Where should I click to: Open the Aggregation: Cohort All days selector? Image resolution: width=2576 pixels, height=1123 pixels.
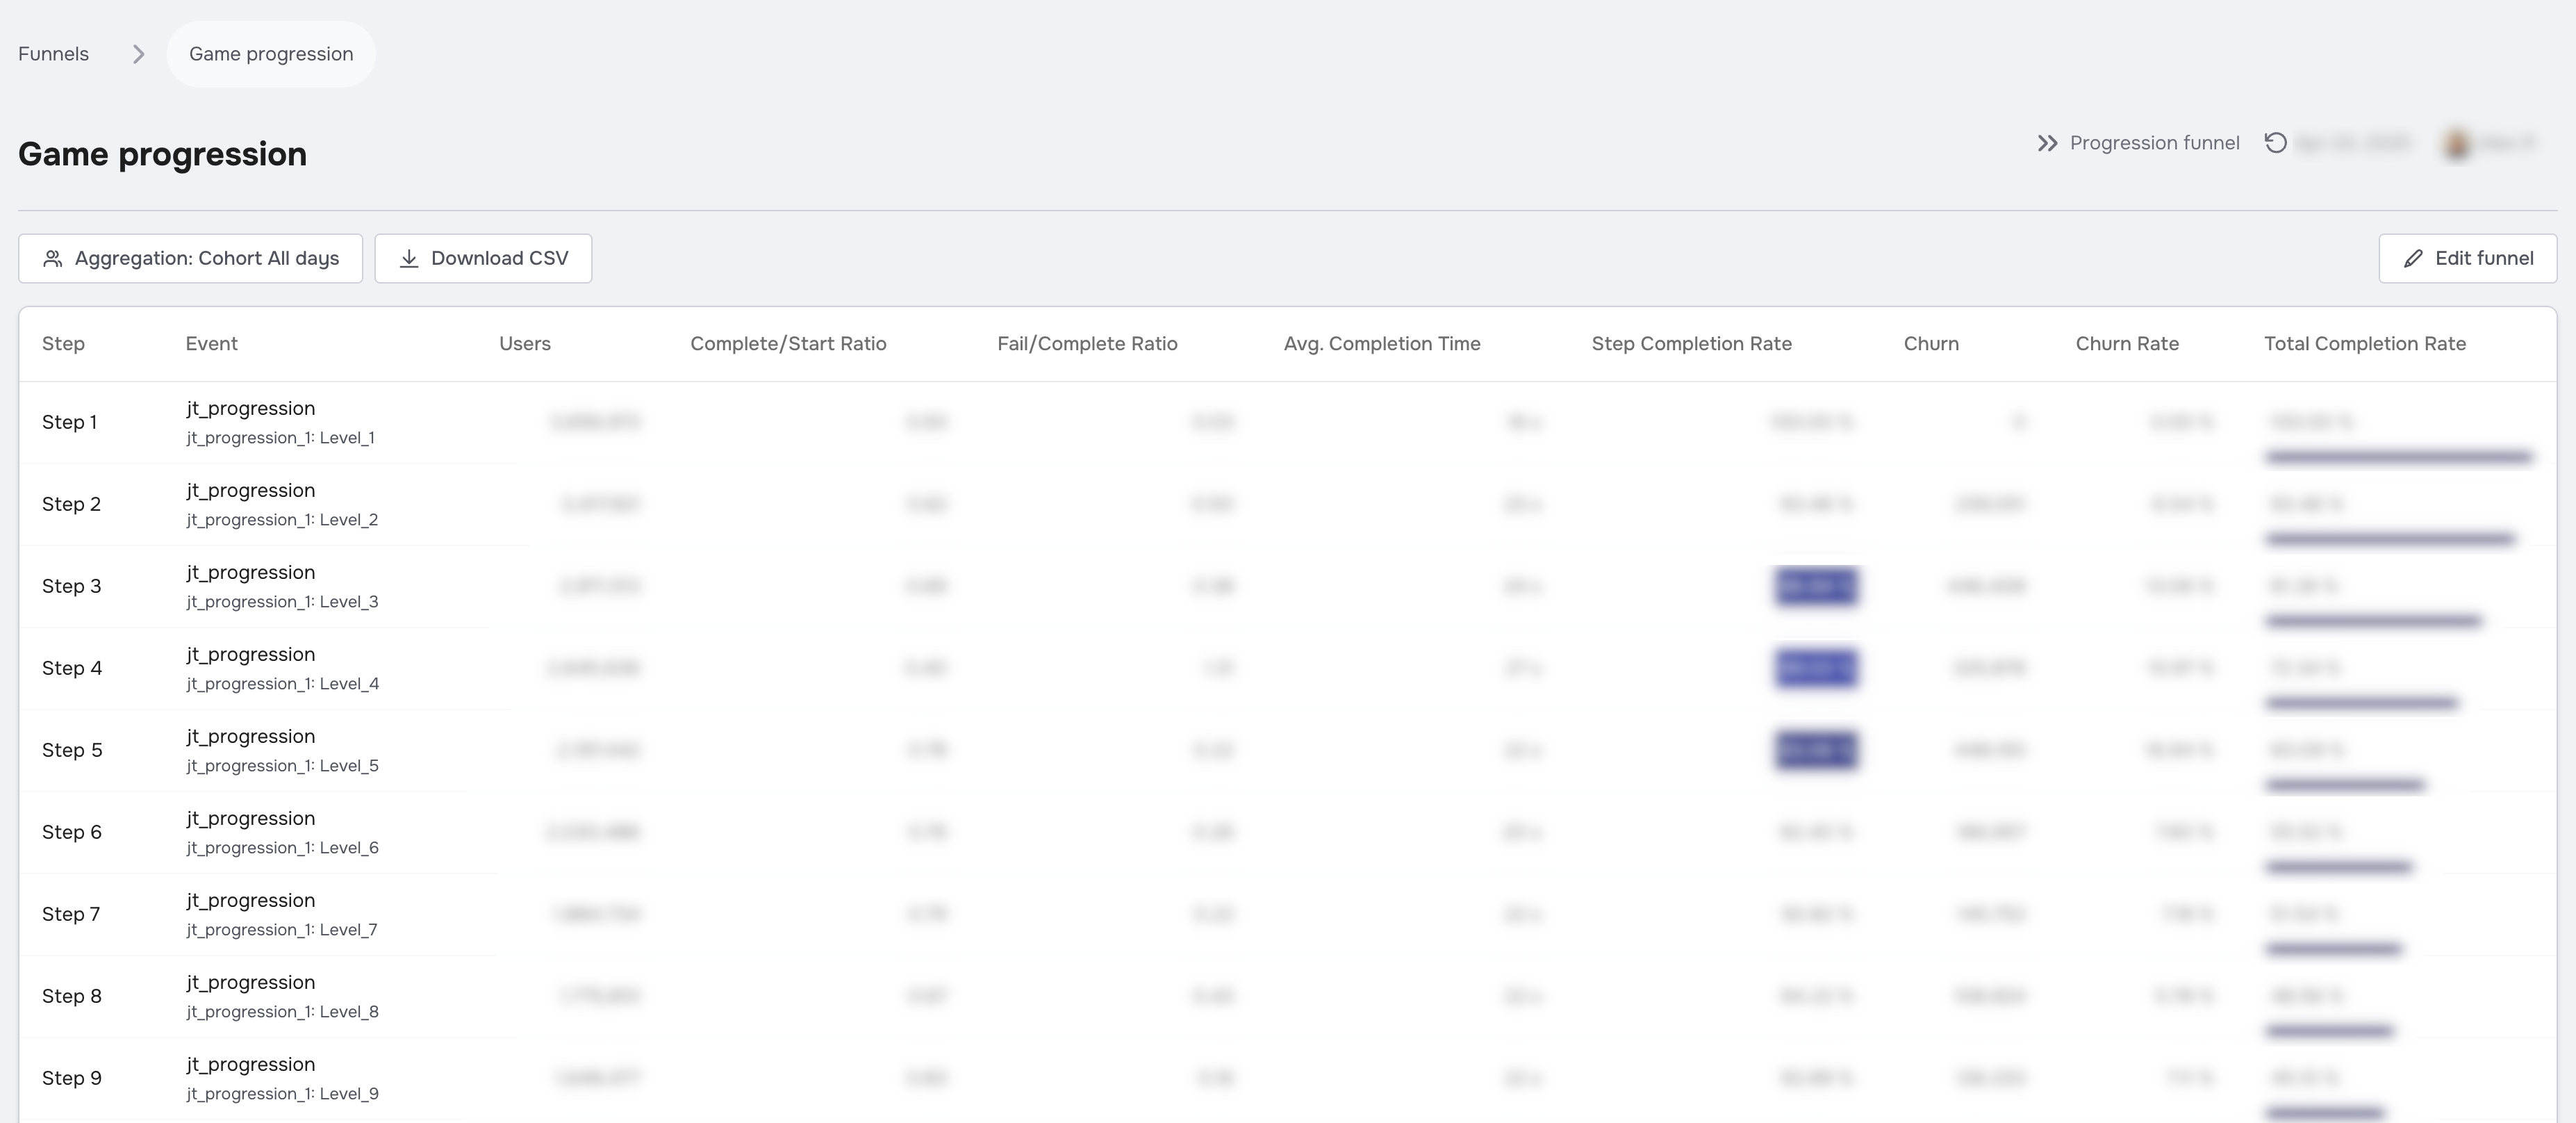click(x=190, y=258)
